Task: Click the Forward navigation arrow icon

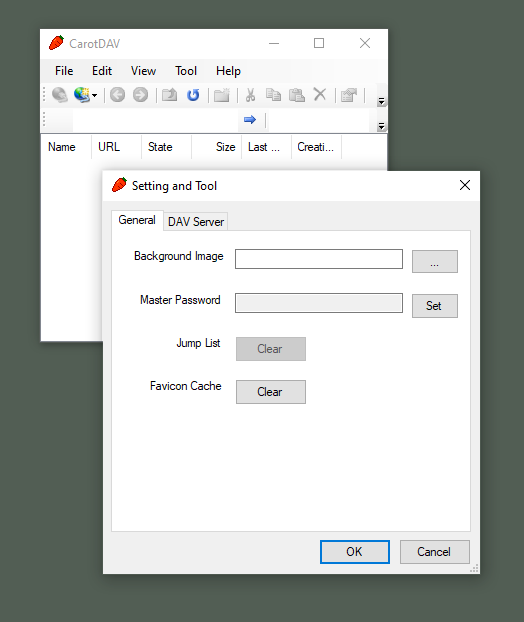Action: 140,95
